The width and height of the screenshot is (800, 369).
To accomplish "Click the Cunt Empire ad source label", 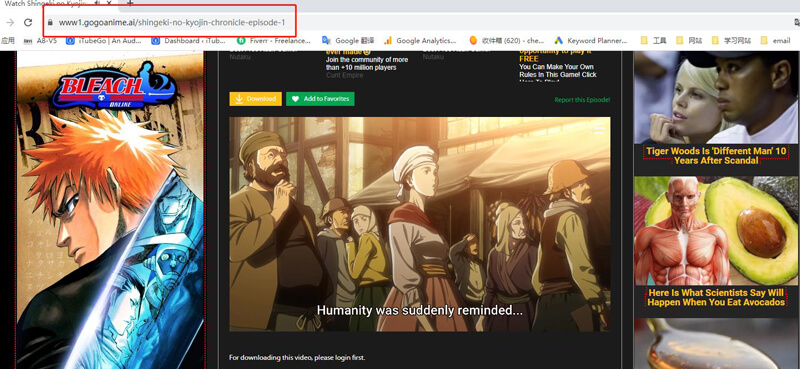I will coord(344,75).
